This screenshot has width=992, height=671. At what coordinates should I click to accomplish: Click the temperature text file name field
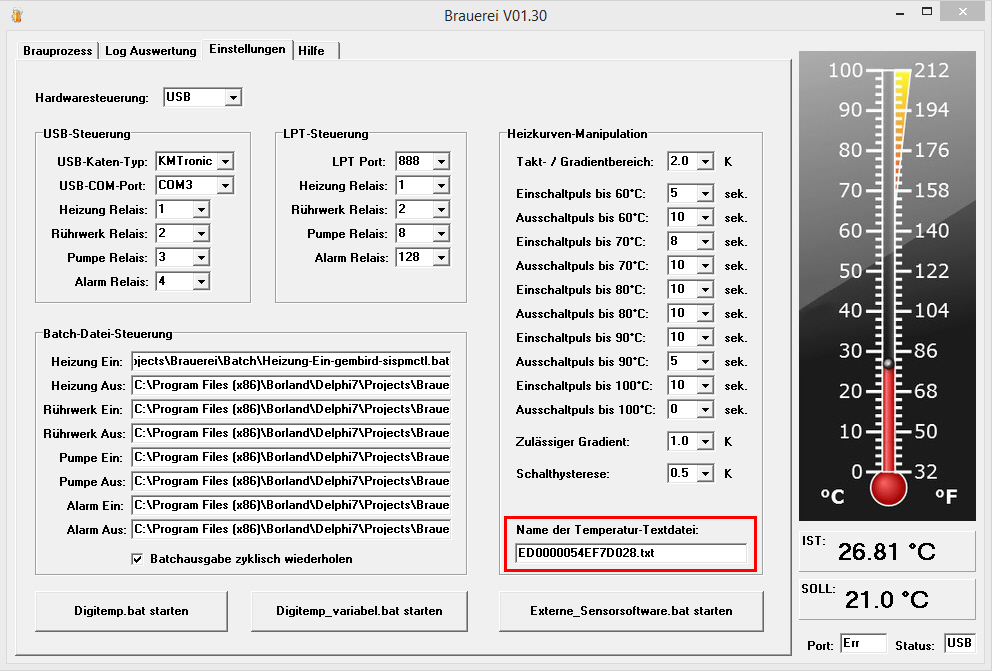pos(630,553)
